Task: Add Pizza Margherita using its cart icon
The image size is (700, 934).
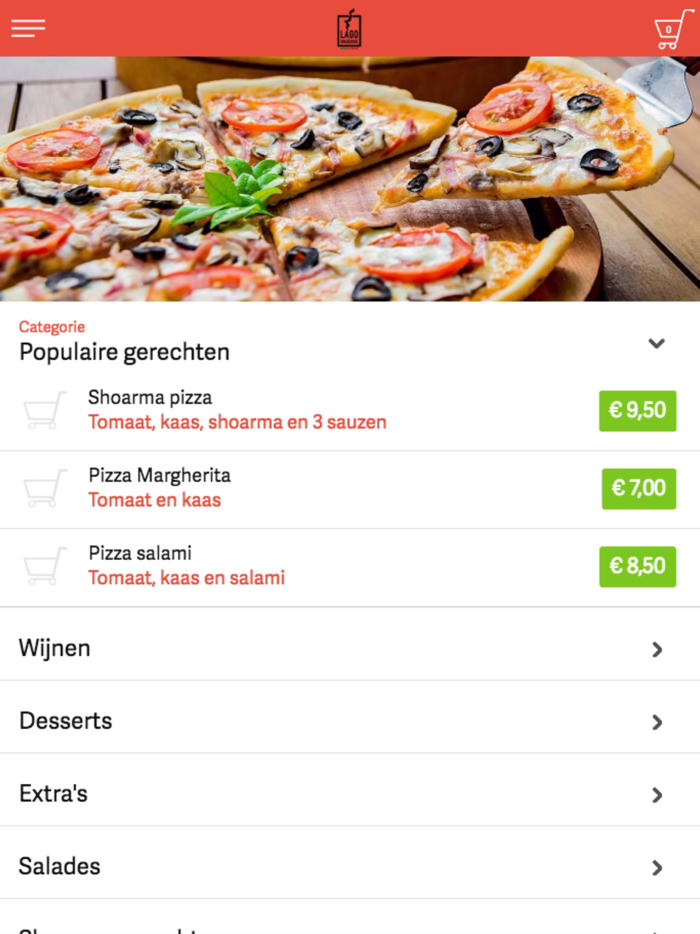Action: 45,489
